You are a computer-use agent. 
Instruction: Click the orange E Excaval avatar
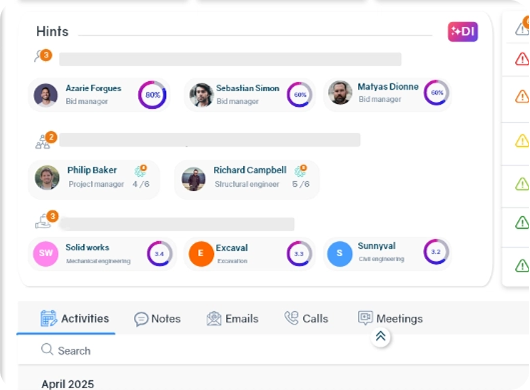click(201, 254)
